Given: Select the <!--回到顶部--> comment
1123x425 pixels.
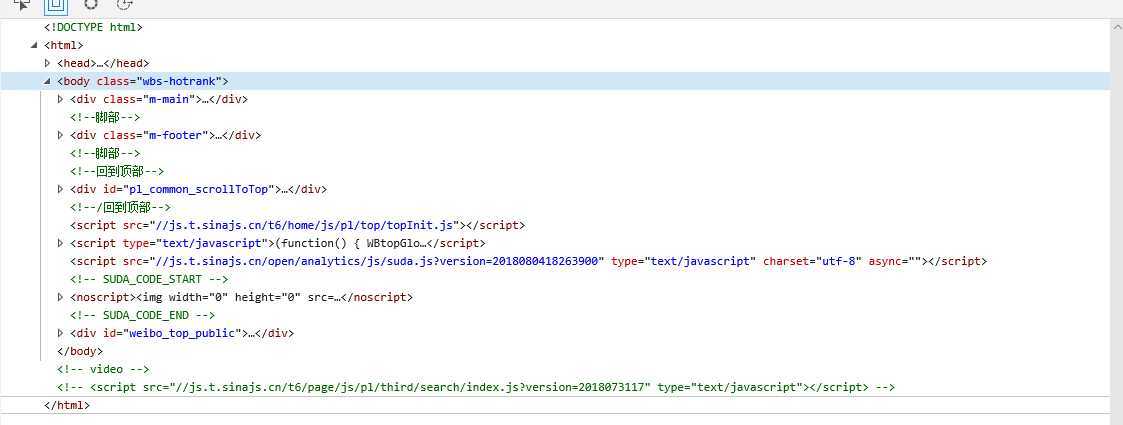Looking at the screenshot, I should (117, 171).
